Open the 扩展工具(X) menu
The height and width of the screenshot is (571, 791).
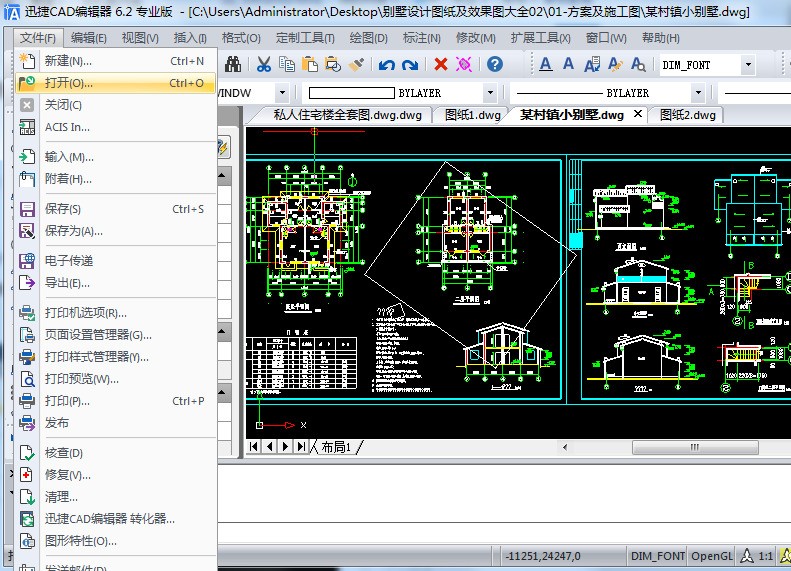(540, 38)
